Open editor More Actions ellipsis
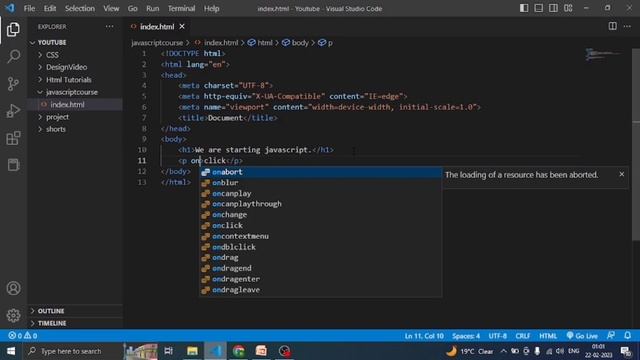This screenshot has width=640, height=360. point(627,26)
